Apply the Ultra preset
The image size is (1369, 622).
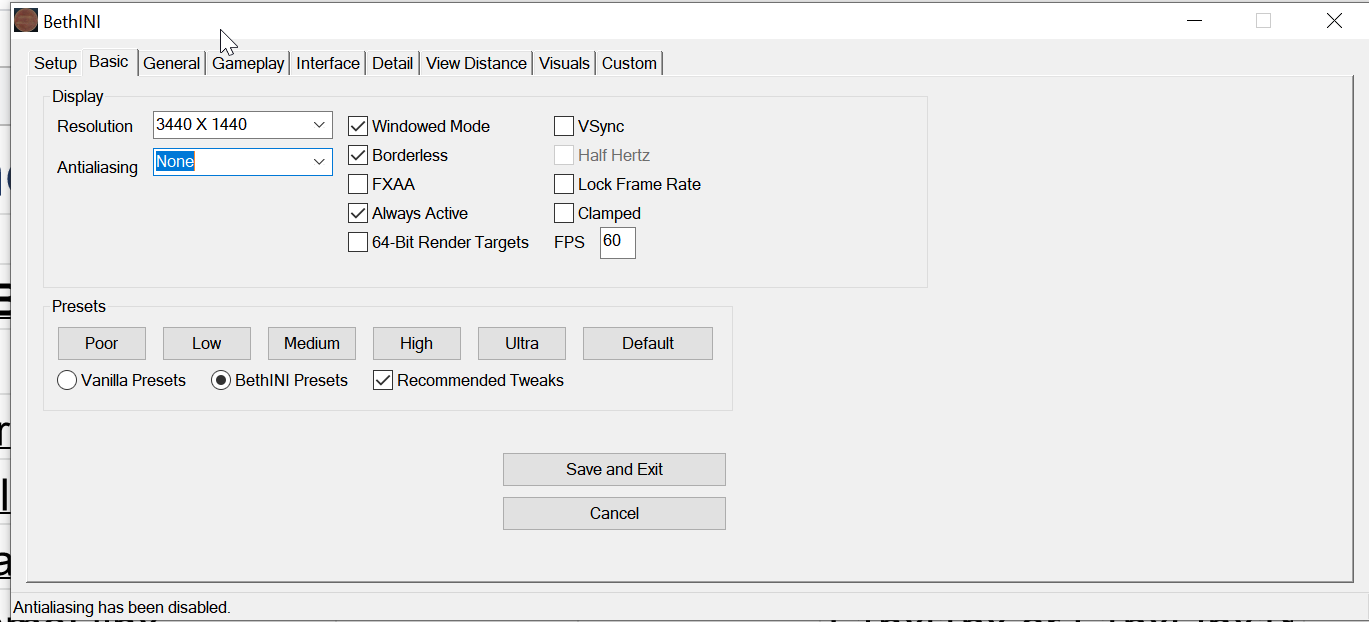522,343
